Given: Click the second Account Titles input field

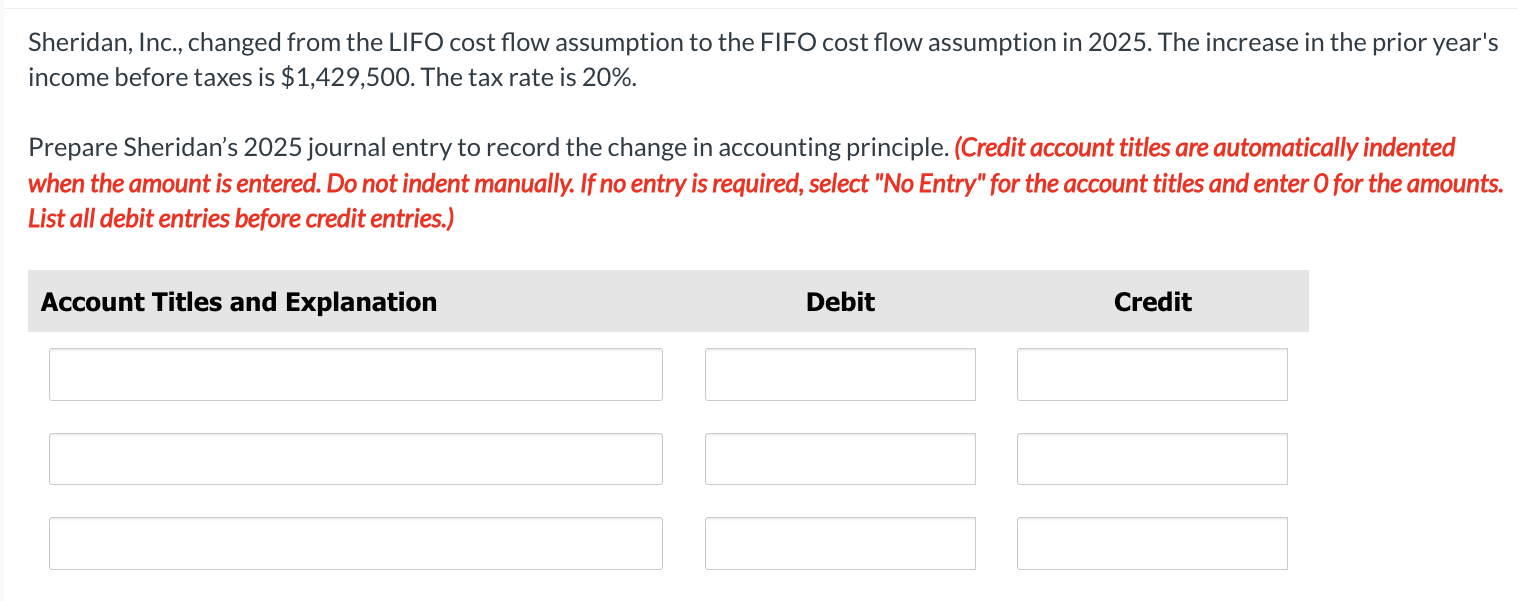Looking at the screenshot, I should point(355,458).
